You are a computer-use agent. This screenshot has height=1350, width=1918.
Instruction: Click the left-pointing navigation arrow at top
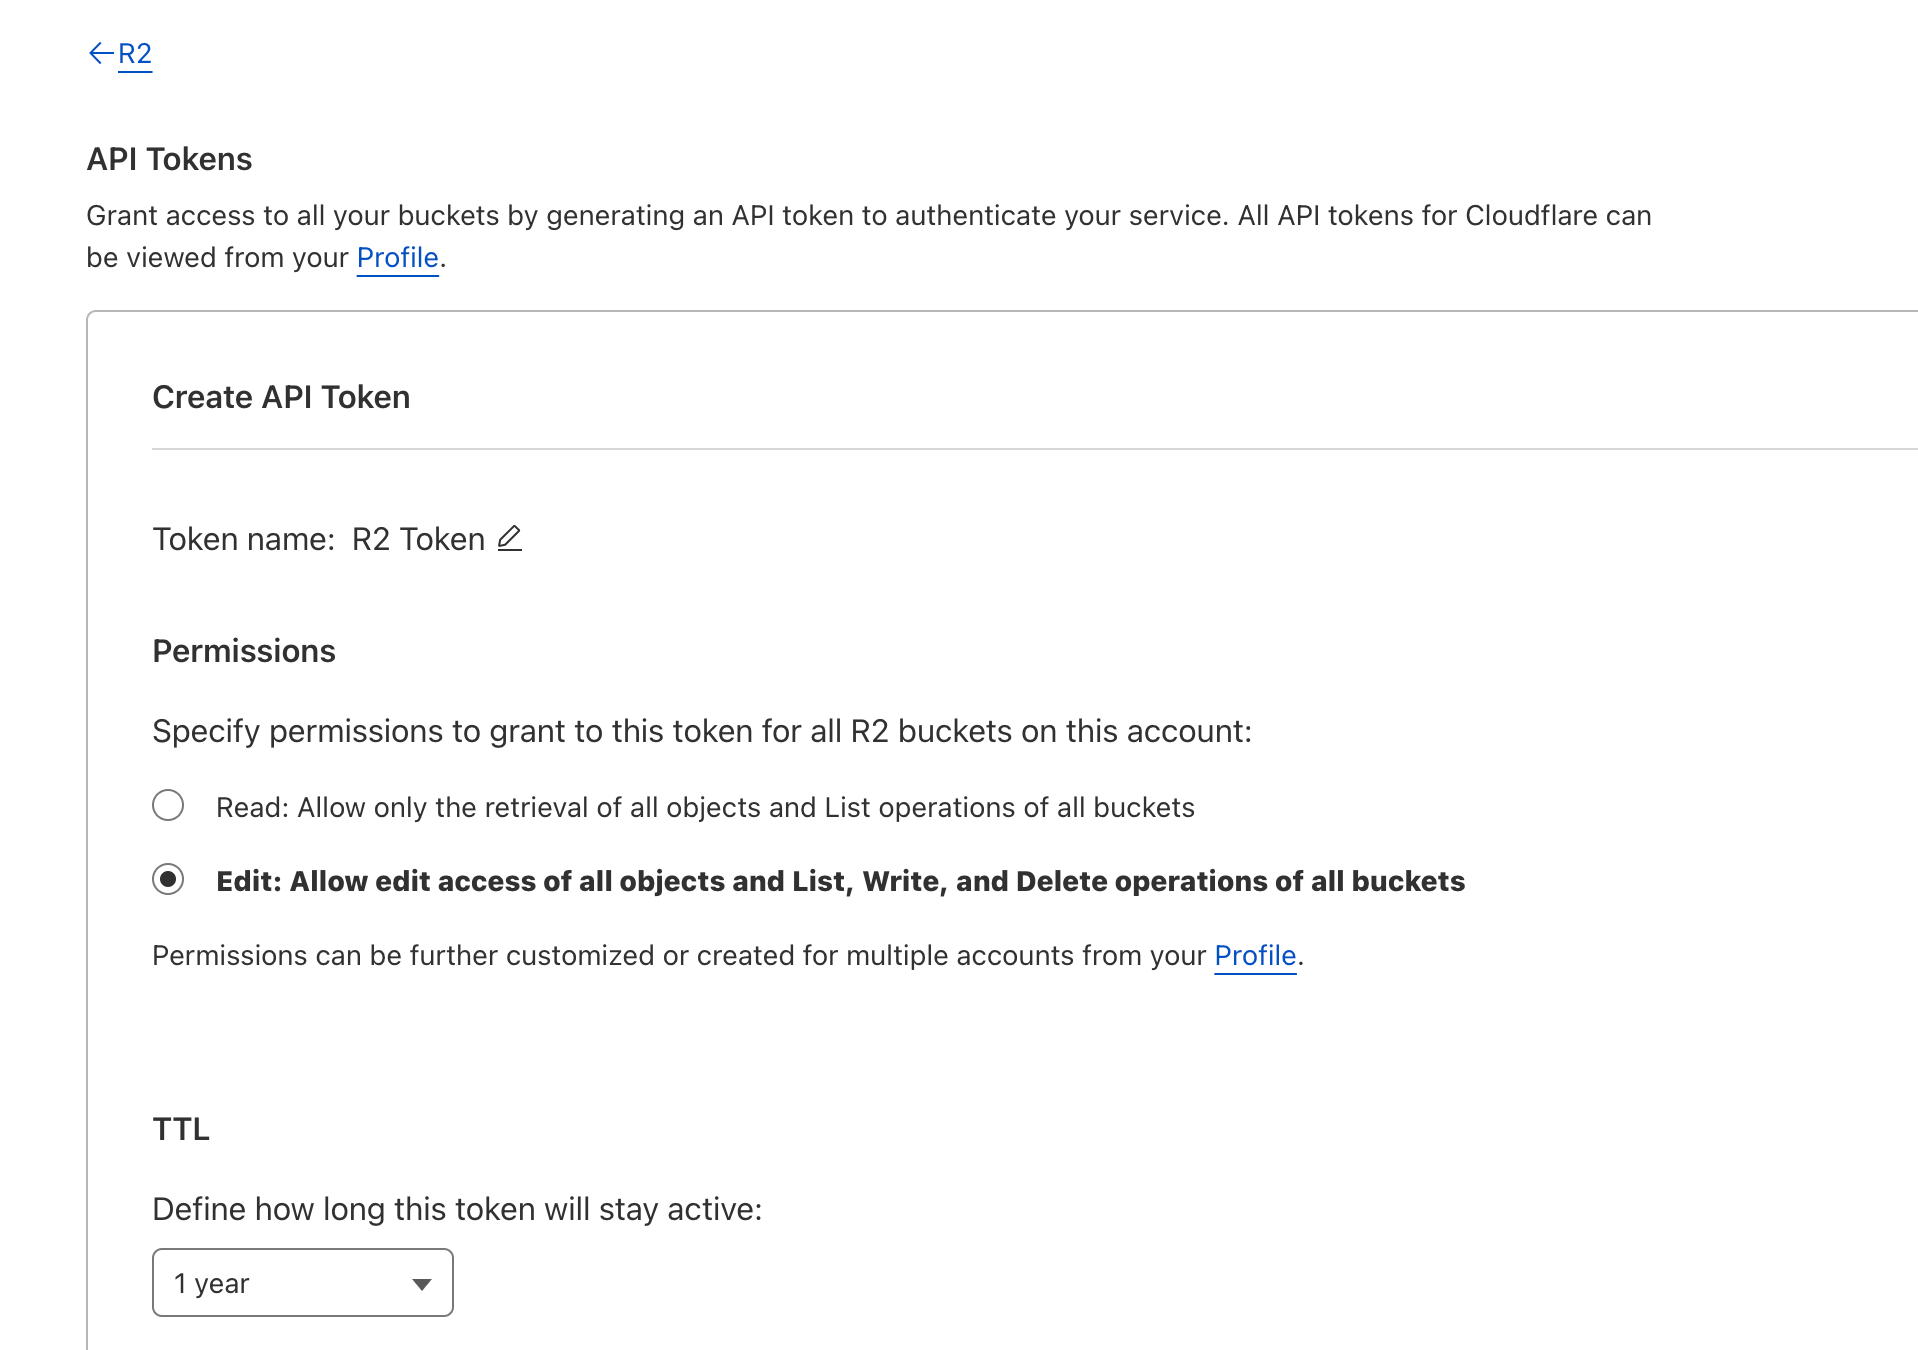point(101,52)
